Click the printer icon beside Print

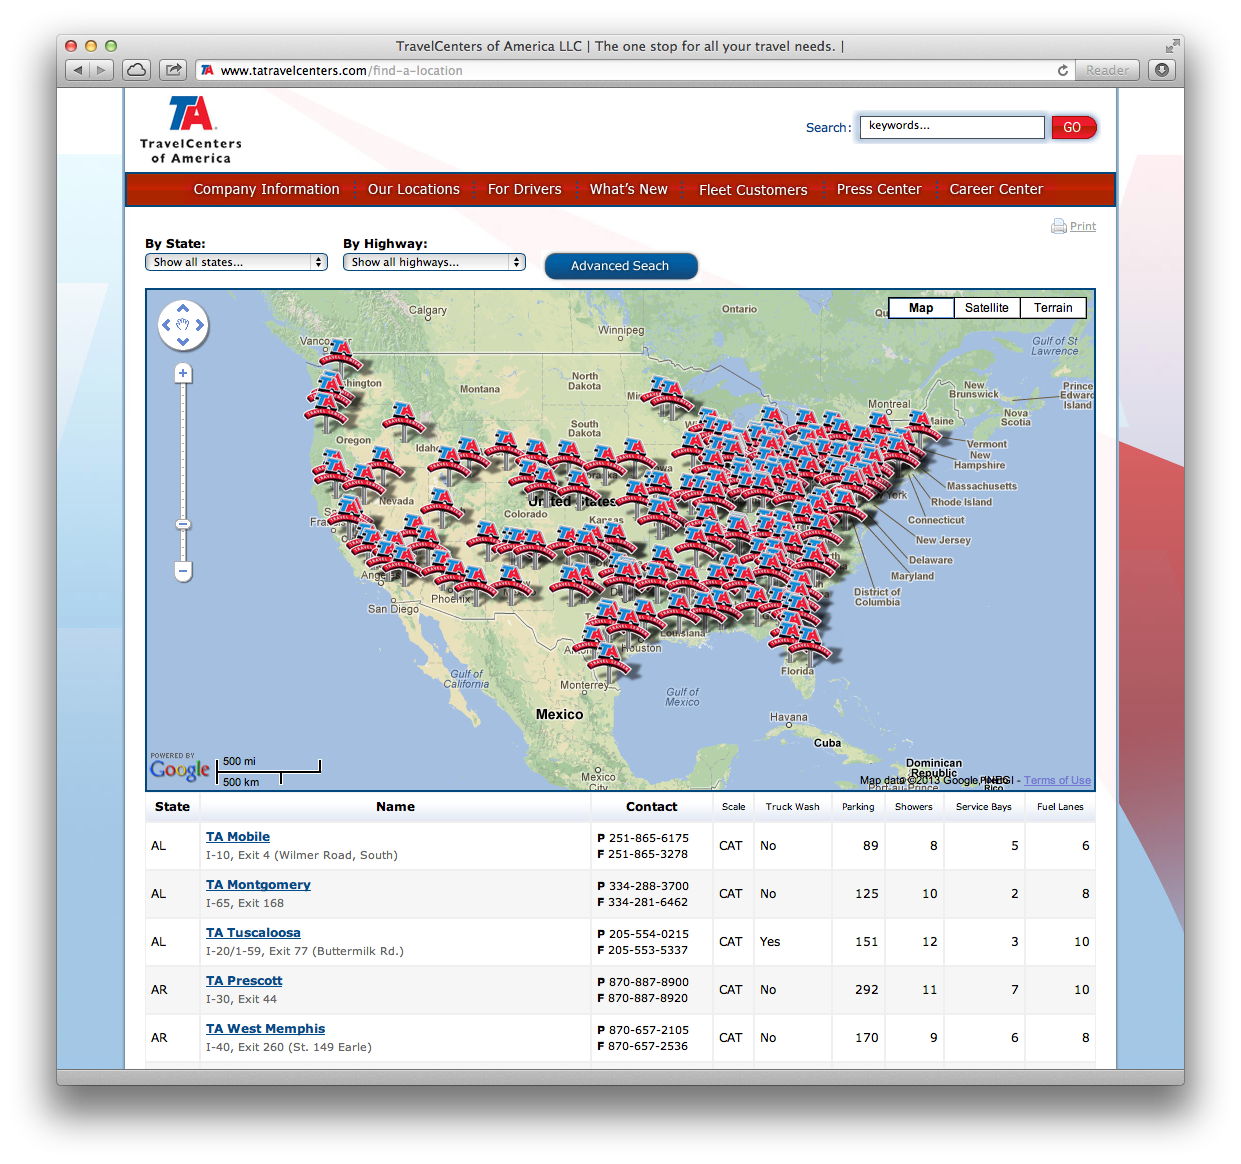pos(1058,226)
